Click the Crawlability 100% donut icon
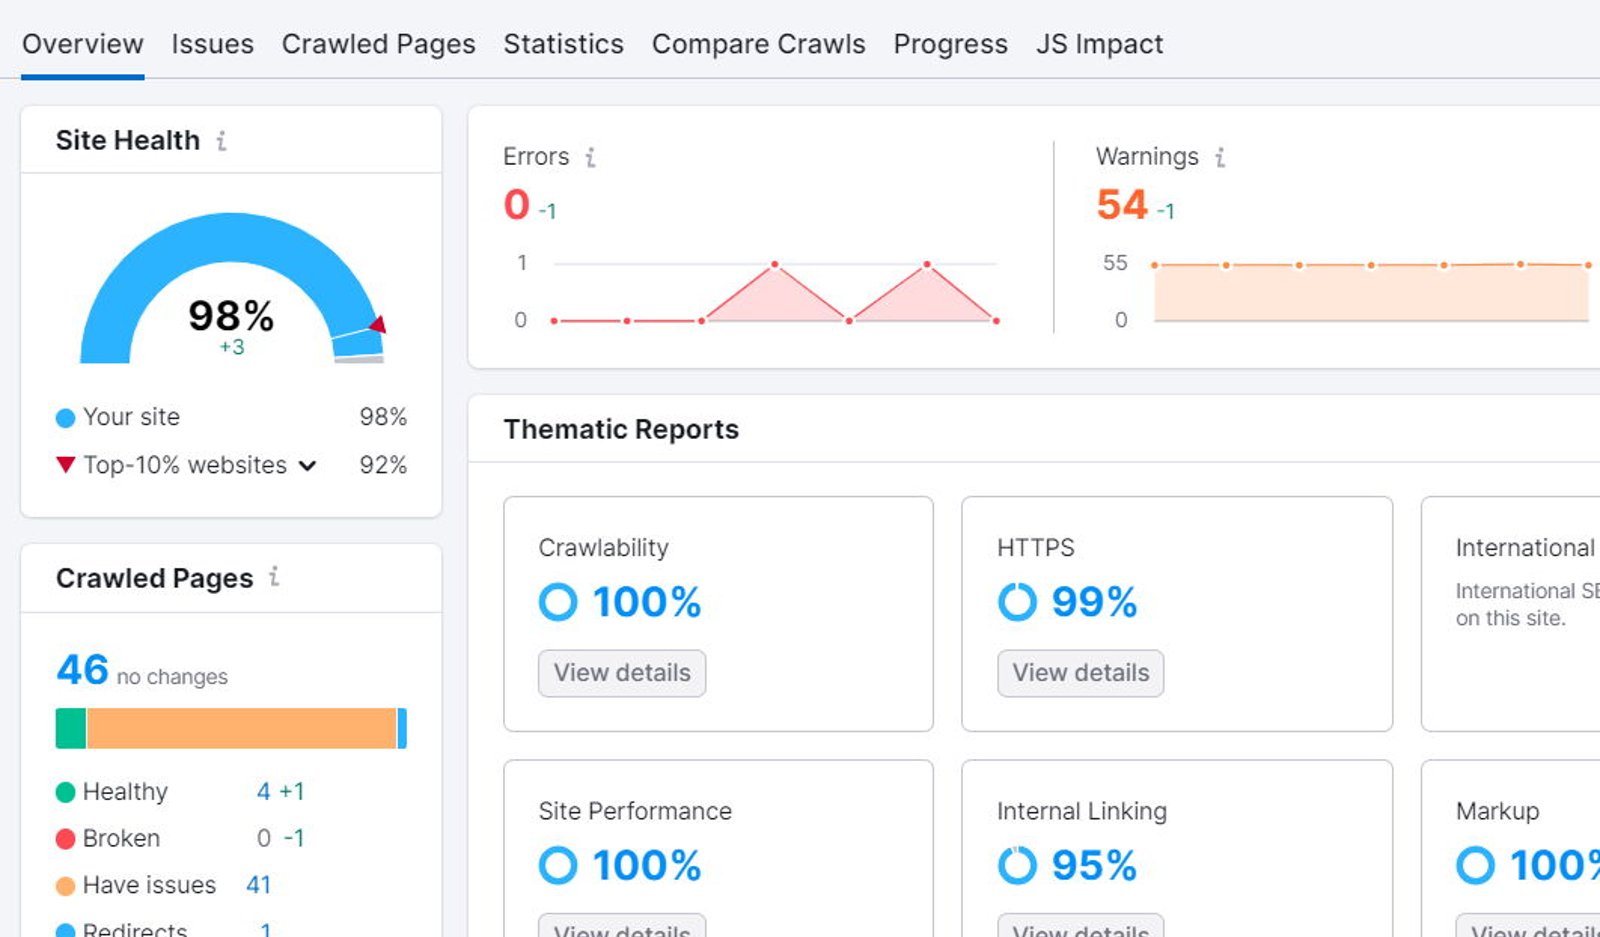The width and height of the screenshot is (1600, 937). [x=558, y=602]
